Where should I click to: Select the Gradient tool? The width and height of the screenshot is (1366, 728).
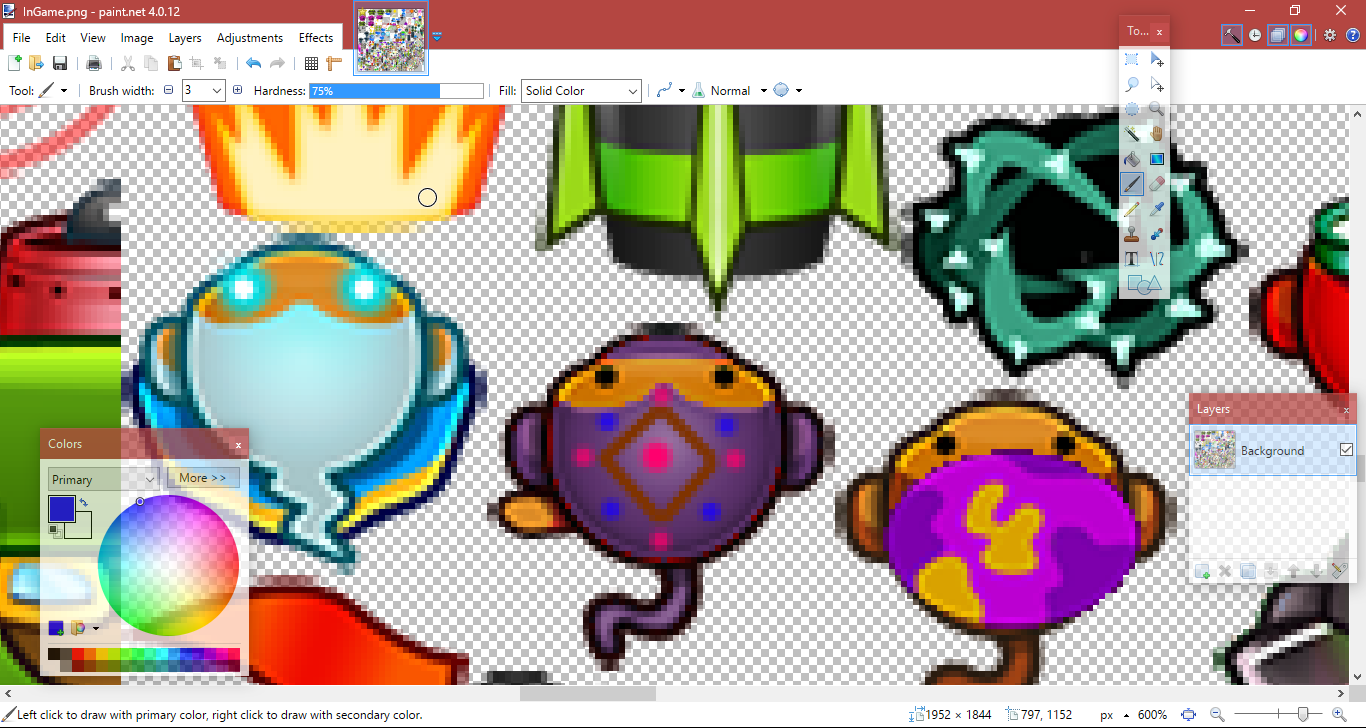[1157, 159]
